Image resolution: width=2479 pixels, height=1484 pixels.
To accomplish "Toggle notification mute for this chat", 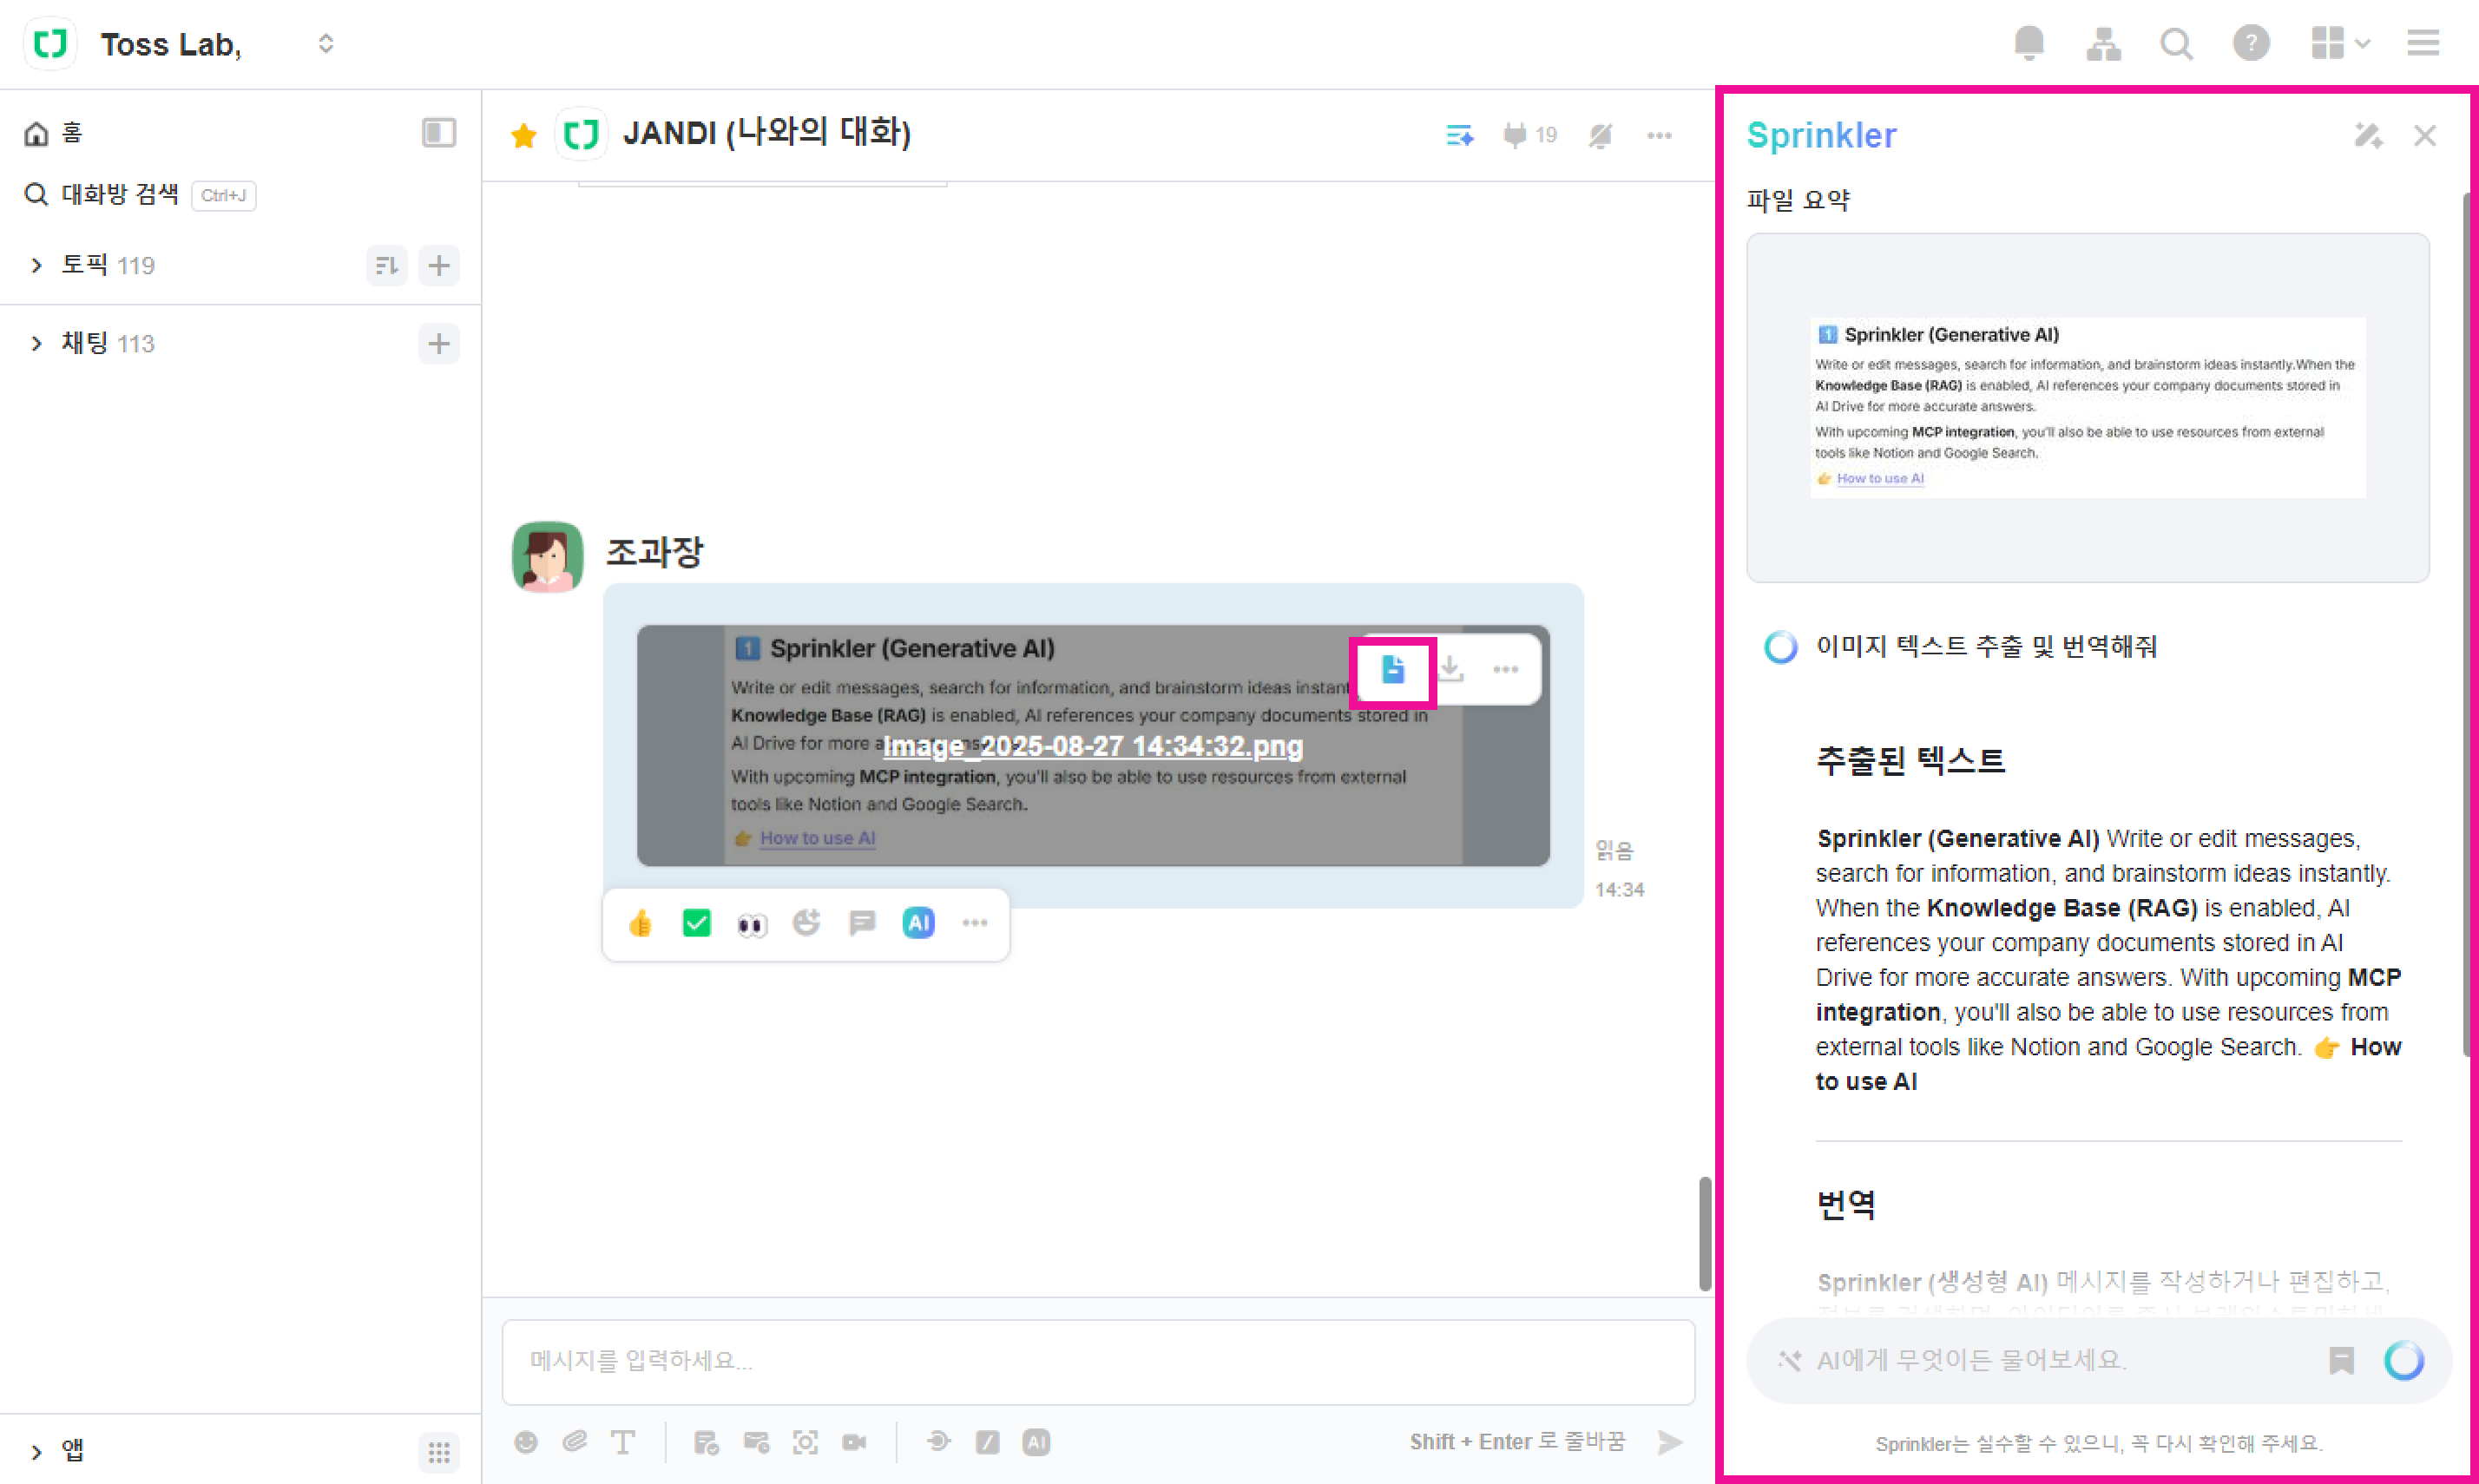I will [1600, 135].
